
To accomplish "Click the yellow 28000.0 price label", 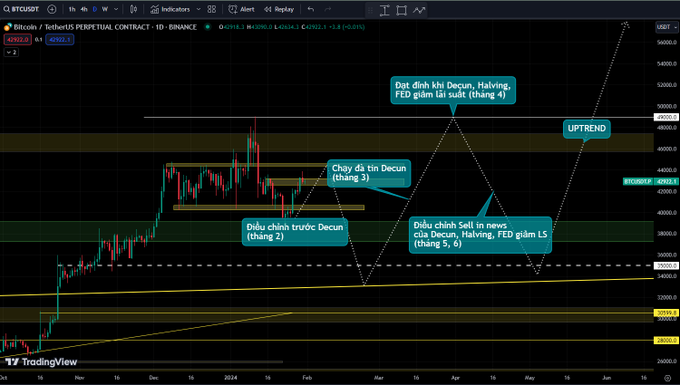I will 666,340.
